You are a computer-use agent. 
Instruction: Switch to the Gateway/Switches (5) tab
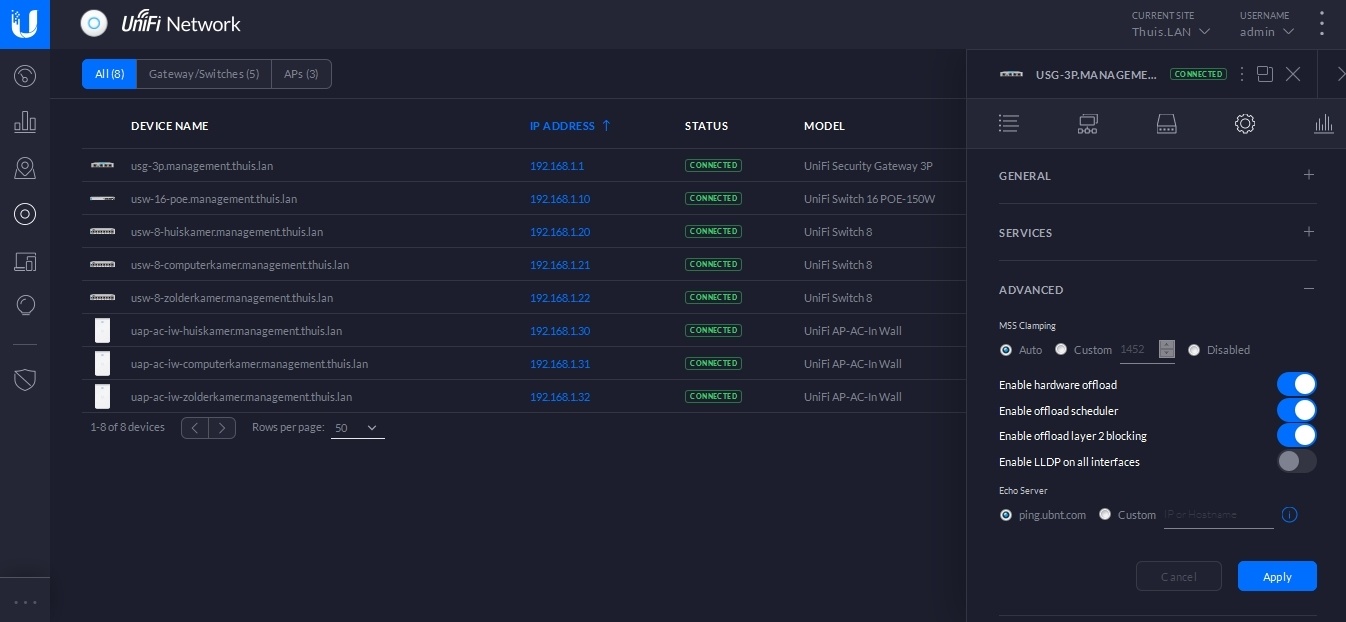click(x=204, y=74)
